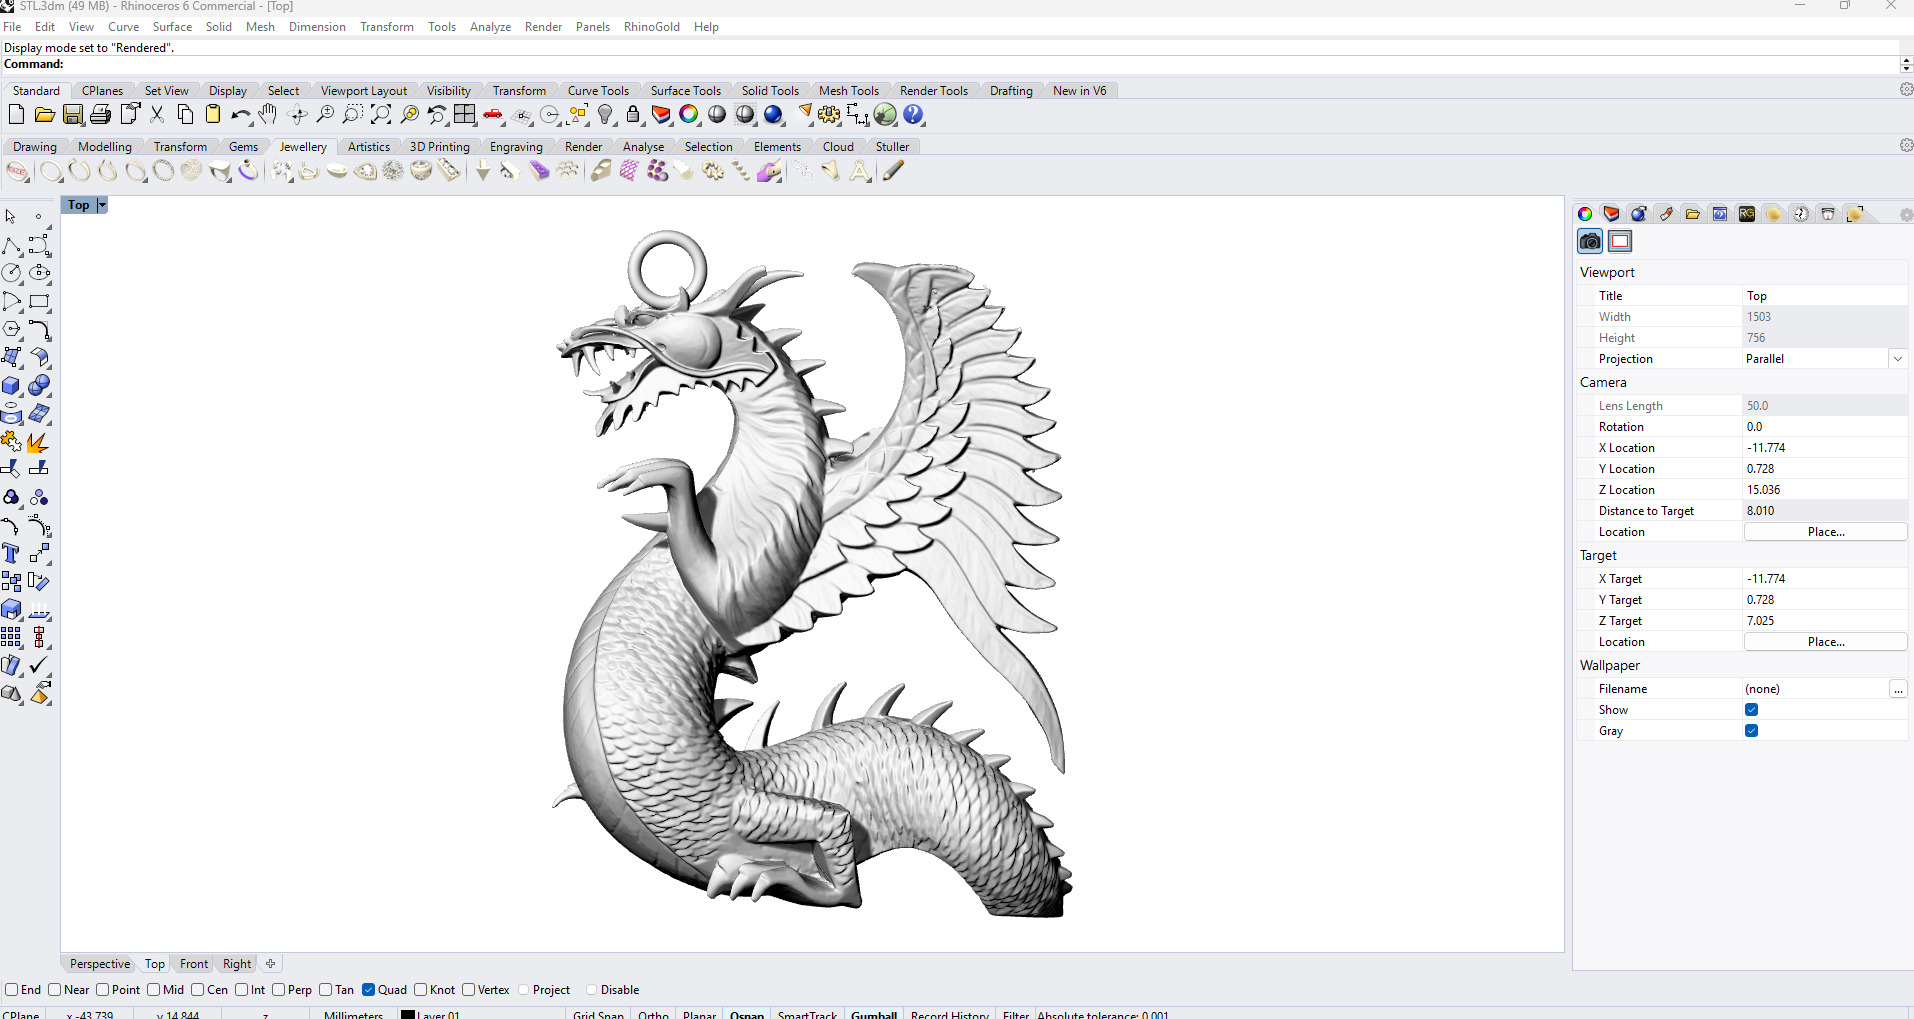
Task: Enable the Cen object snap checkbox
Action: click(x=197, y=990)
